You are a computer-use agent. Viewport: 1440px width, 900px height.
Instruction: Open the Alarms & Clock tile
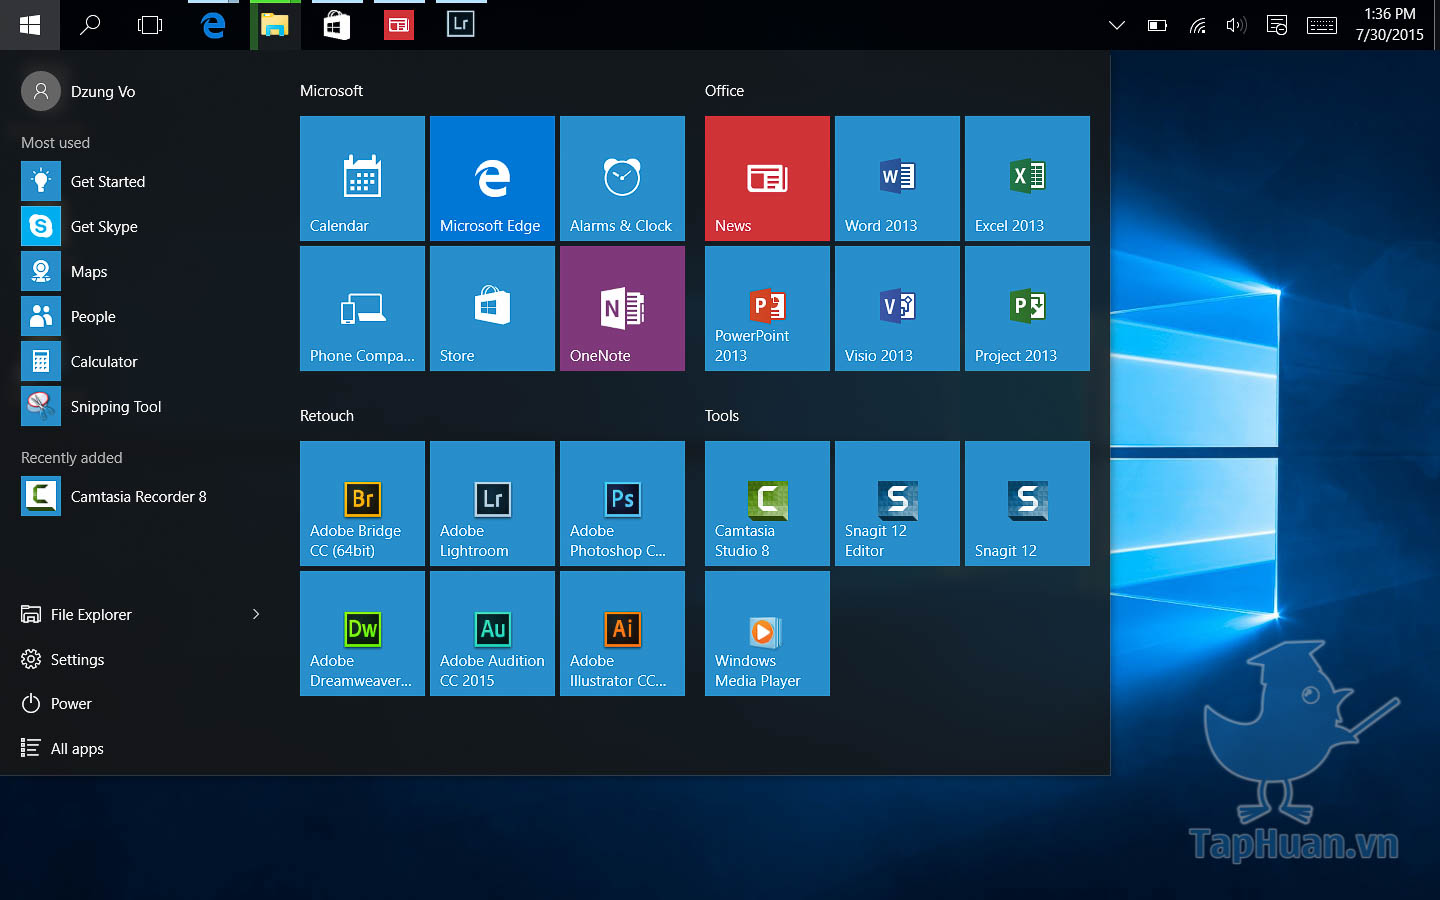pos(622,178)
